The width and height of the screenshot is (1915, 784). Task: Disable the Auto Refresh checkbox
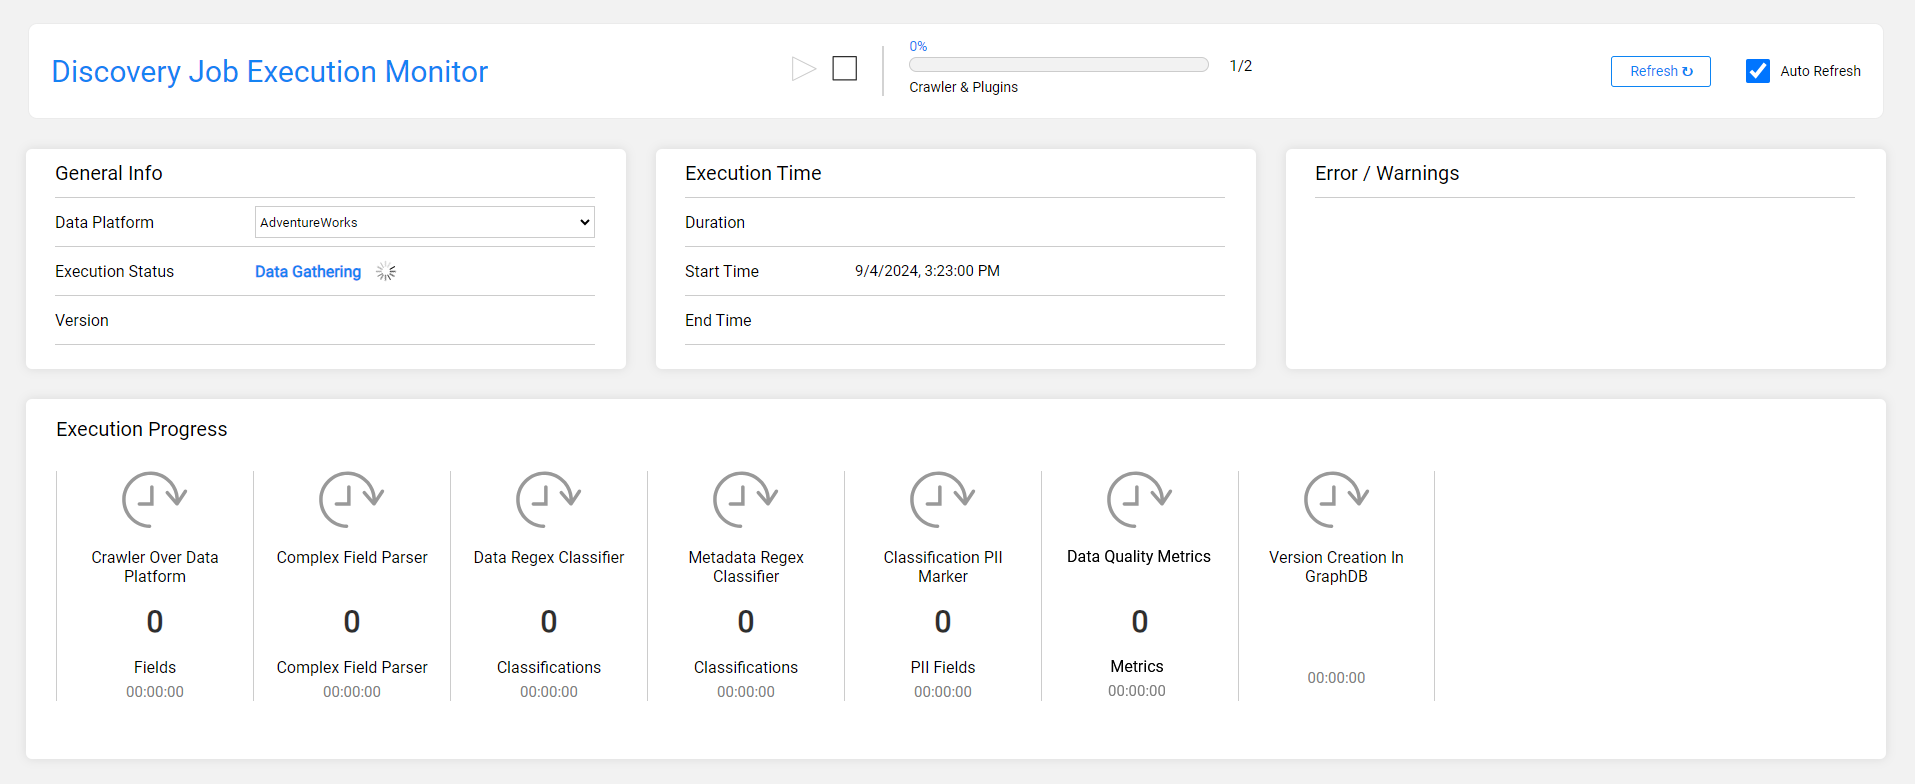[1757, 71]
